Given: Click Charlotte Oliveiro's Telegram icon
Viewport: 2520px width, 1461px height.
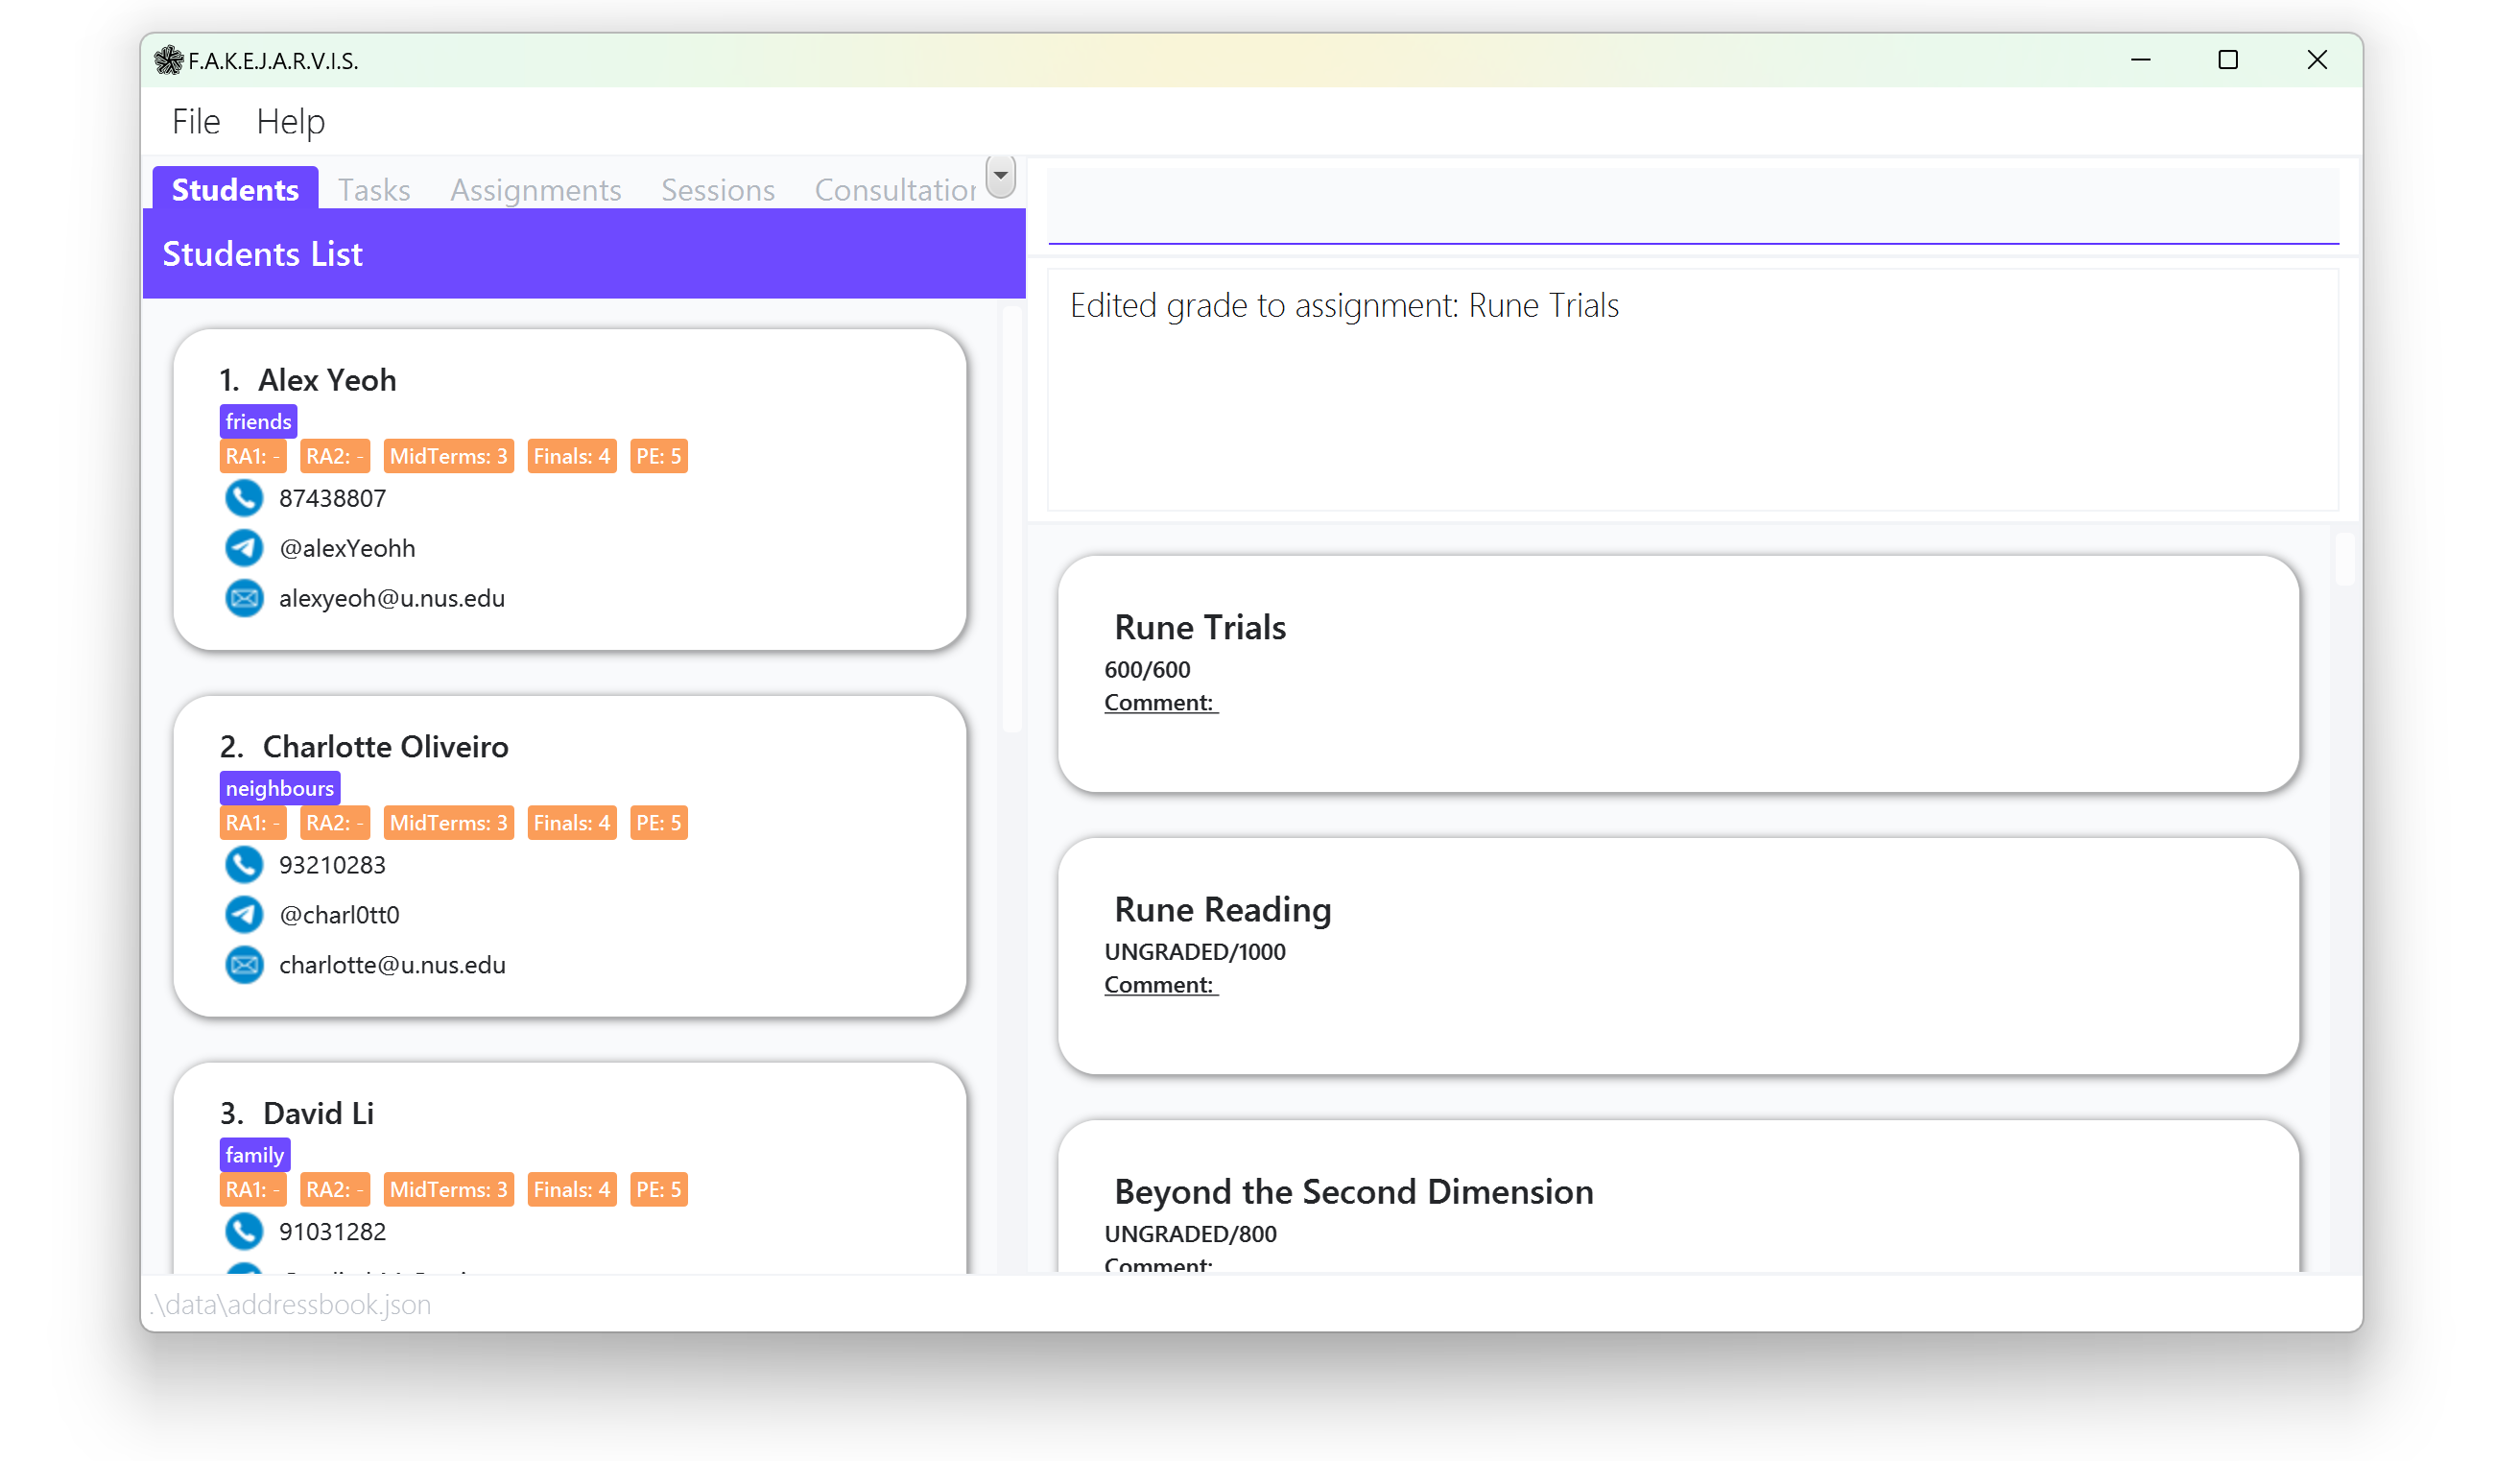Looking at the screenshot, I should (244, 915).
